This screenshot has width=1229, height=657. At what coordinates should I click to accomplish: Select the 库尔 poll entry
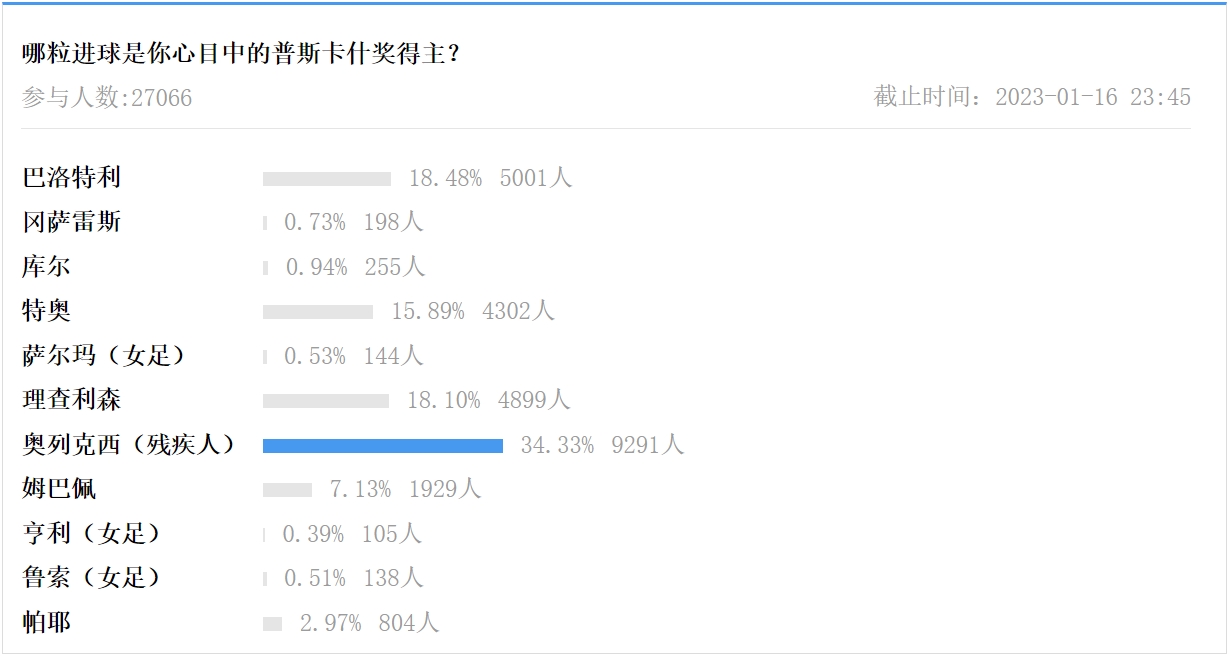[47, 267]
